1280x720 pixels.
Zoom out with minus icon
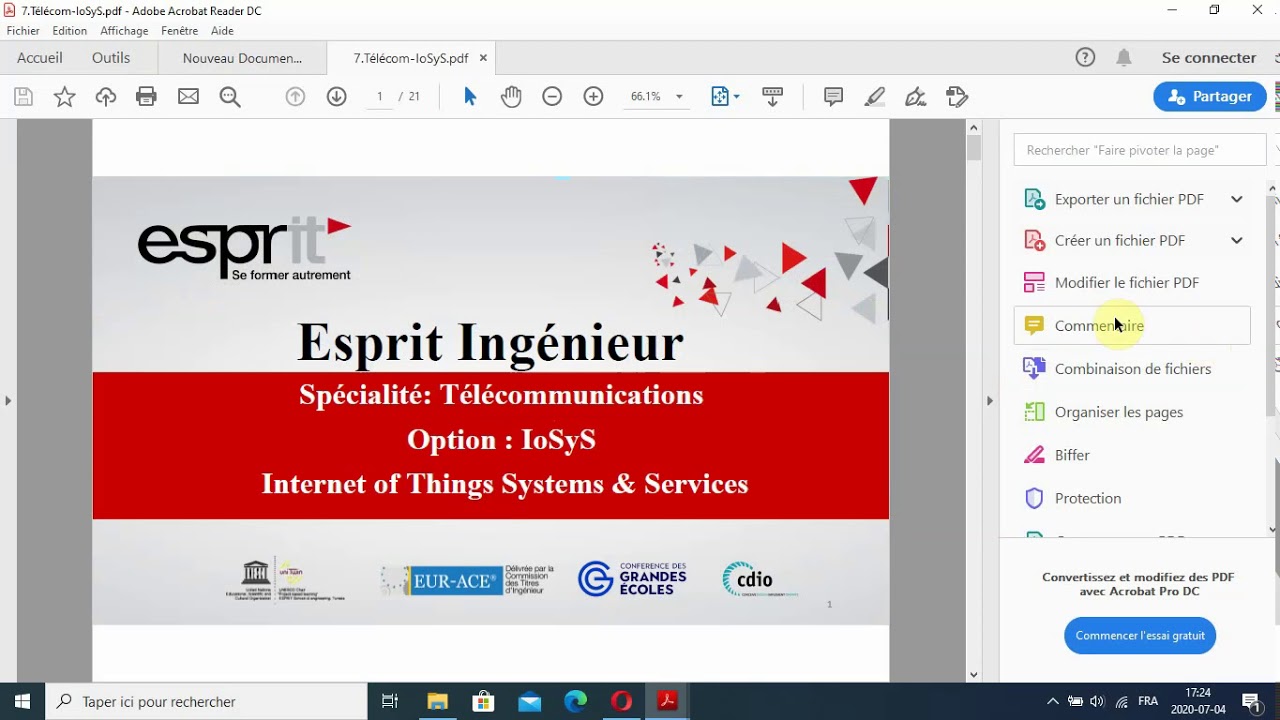552,97
